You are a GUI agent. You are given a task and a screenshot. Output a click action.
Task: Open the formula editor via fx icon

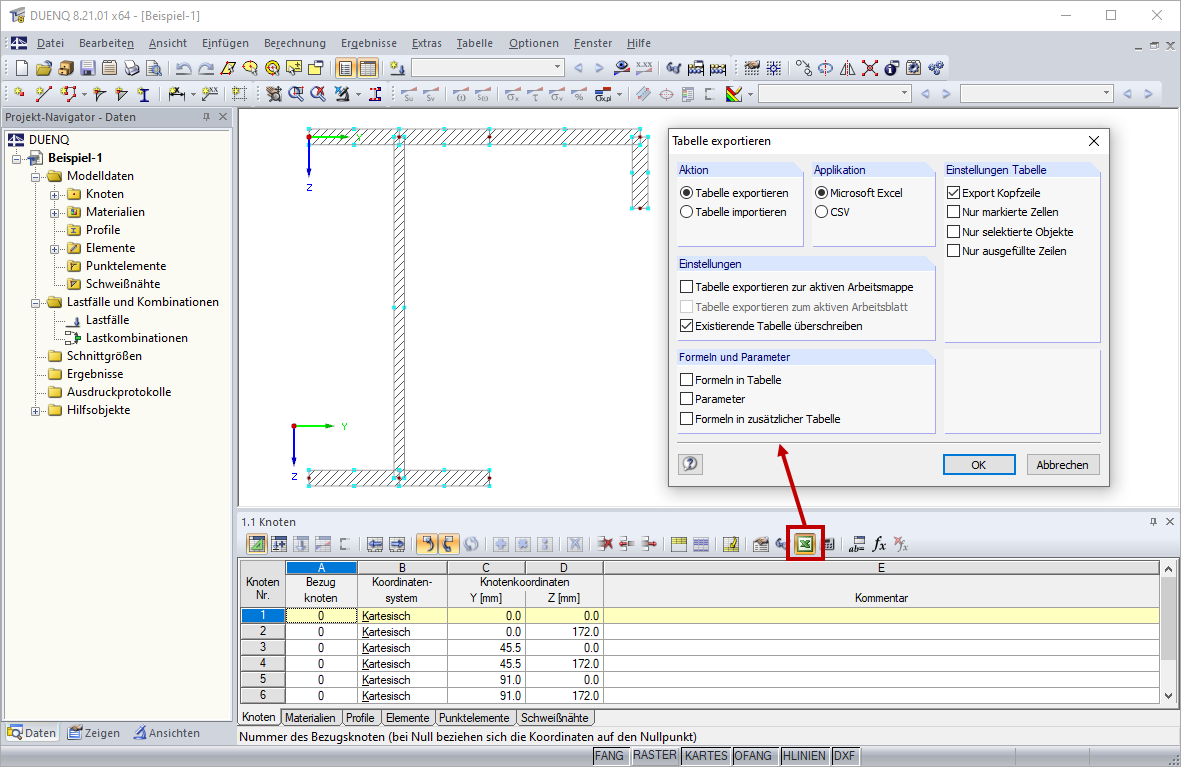coord(878,544)
